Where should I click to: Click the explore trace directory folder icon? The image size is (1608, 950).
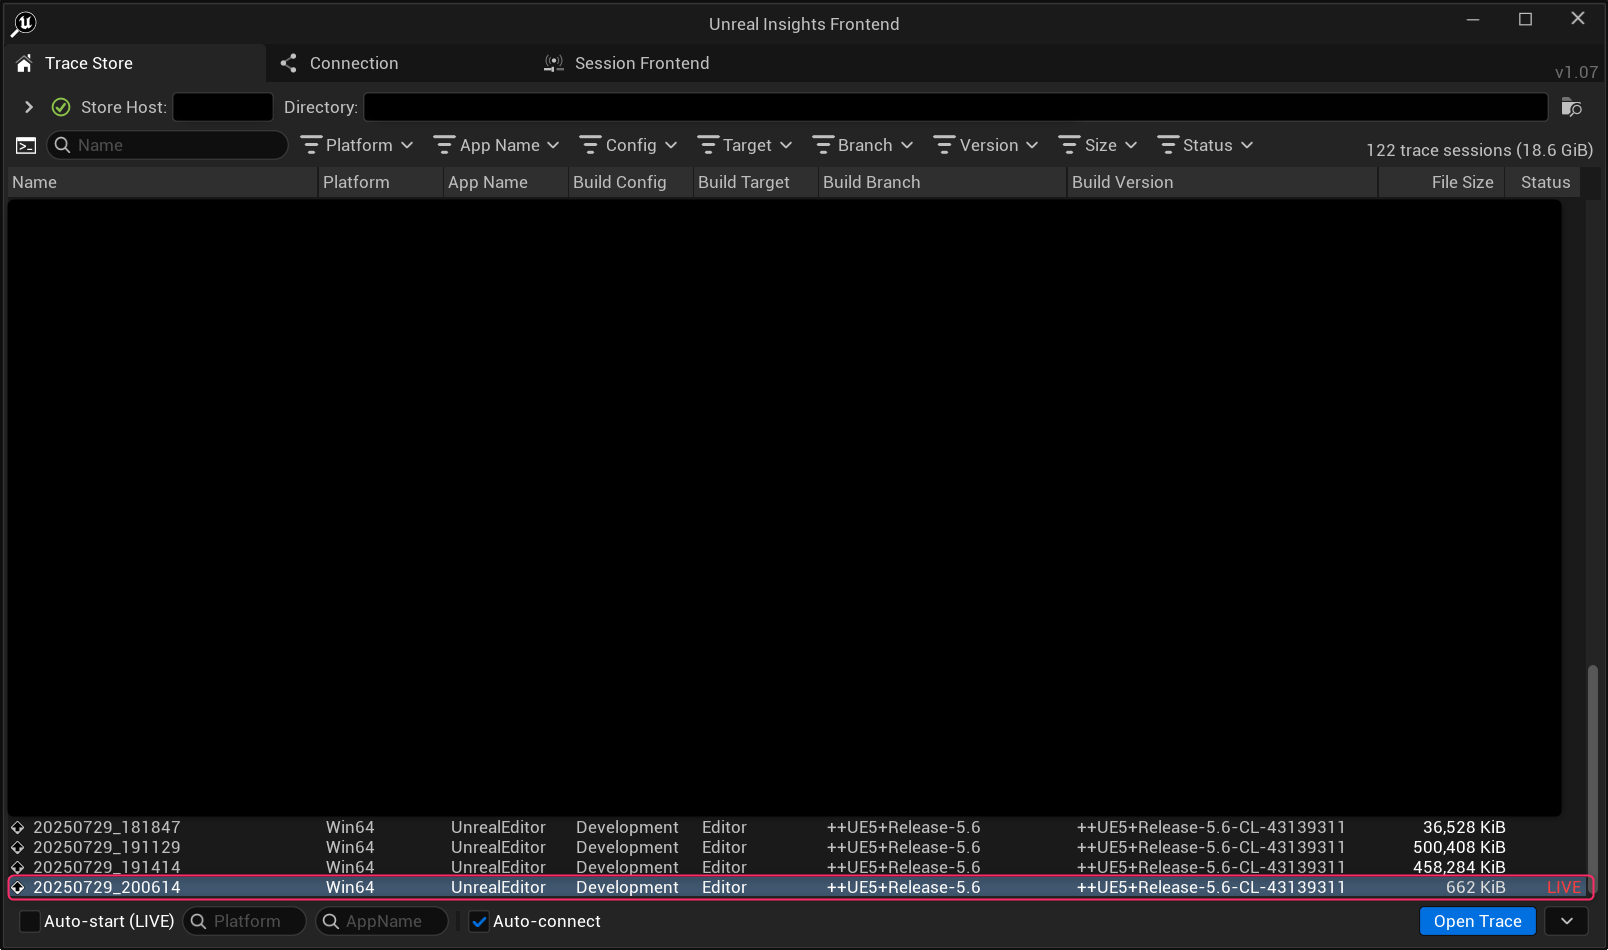click(1571, 107)
